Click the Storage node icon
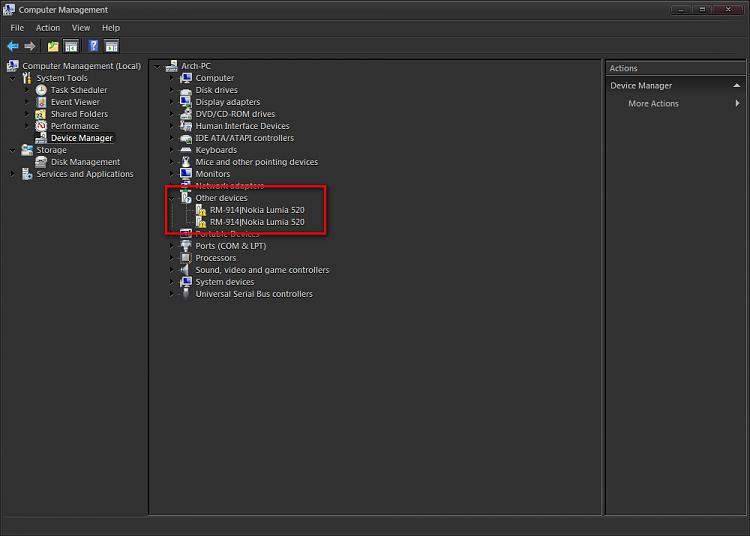 pos(27,150)
